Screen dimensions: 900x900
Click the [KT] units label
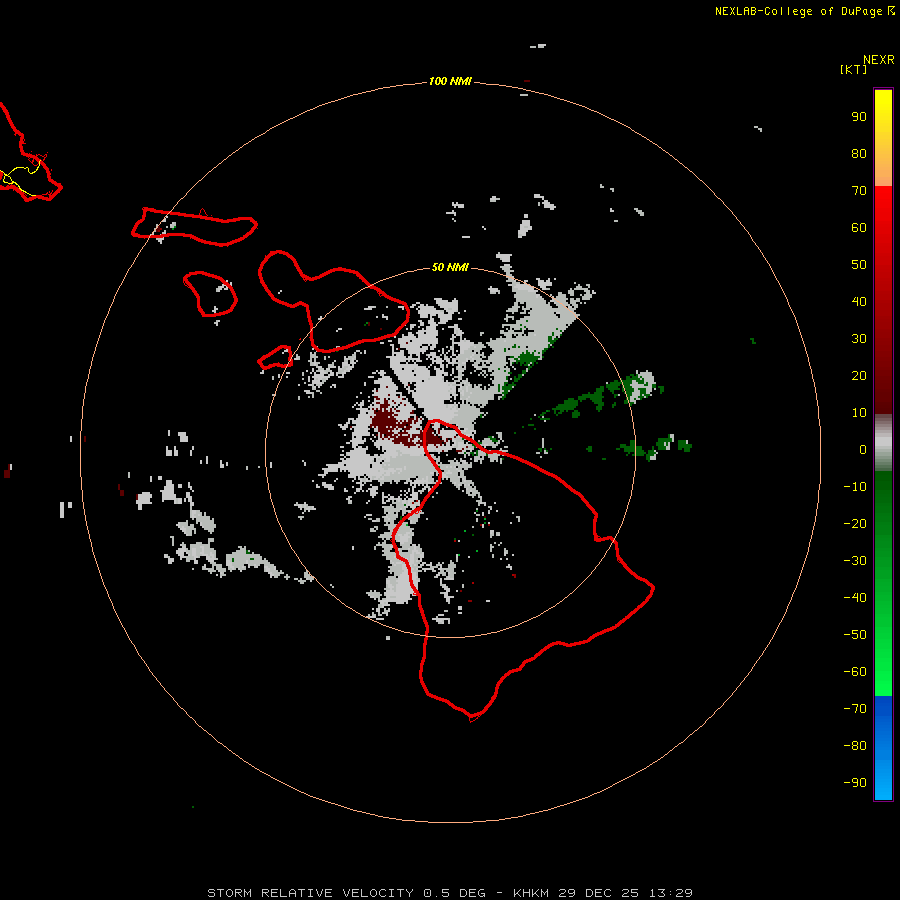(x=853, y=69)
